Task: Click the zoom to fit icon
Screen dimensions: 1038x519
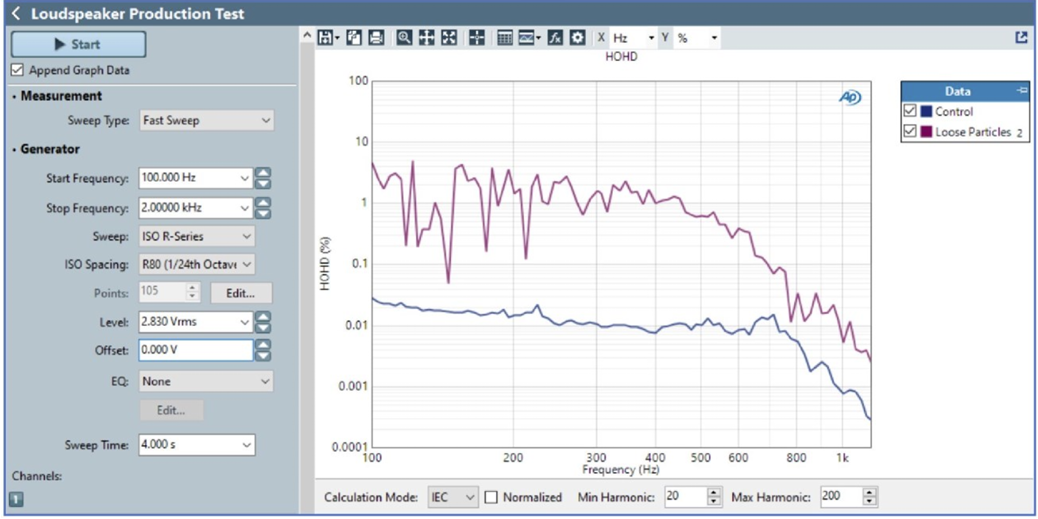Action: (449, 38)
